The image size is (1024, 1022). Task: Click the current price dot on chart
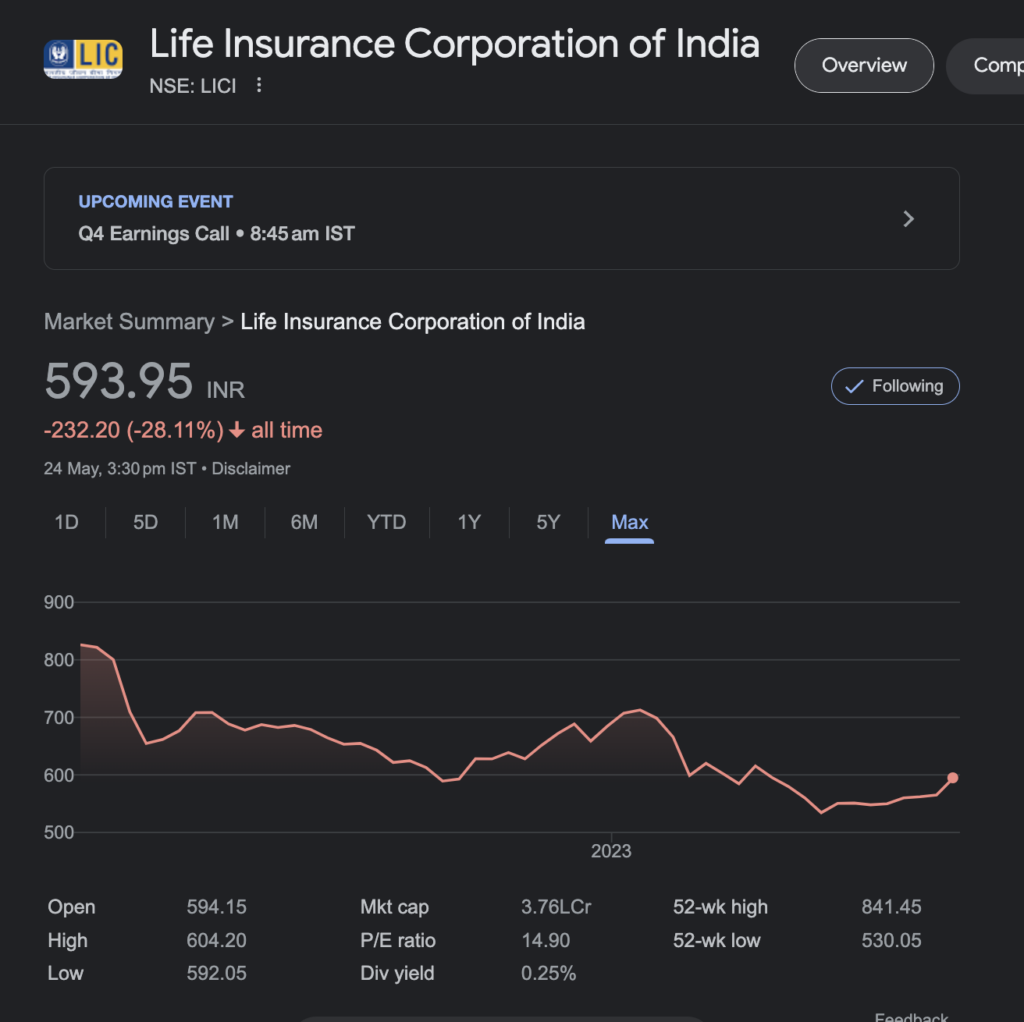(953, 778)
